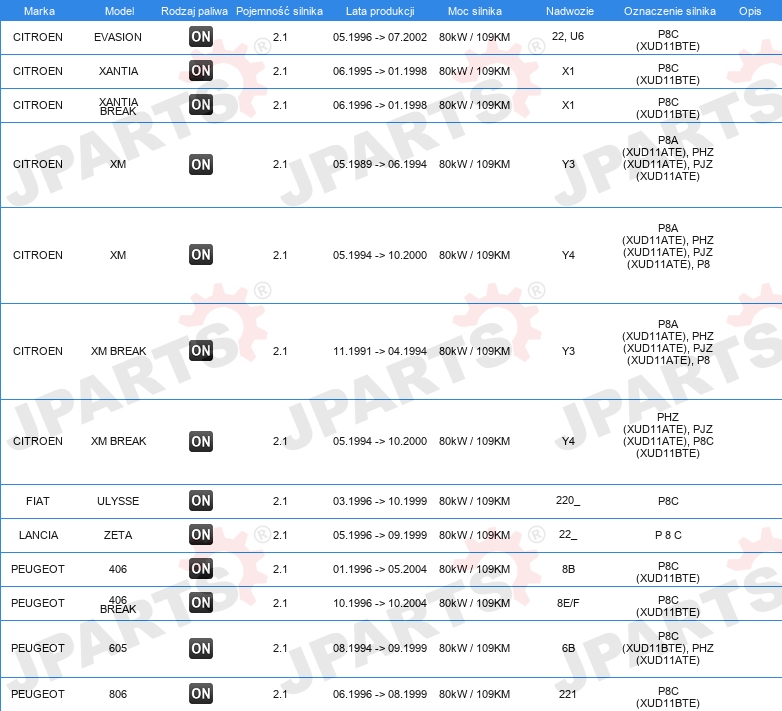Image resolution: width=782 pixels, height=711 pixels.
Task: Select the ON icon for Peugeot 605
Action: 200,648
